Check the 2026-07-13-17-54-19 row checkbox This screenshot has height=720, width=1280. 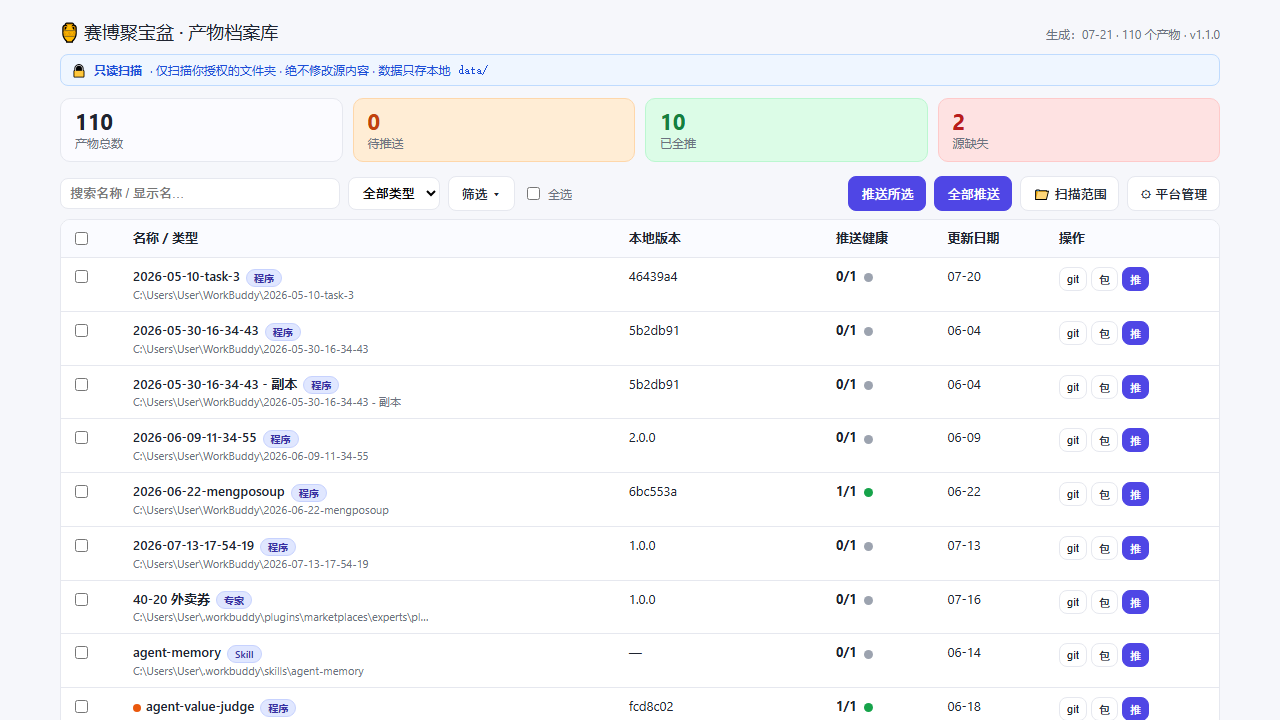tap(82, 545)
